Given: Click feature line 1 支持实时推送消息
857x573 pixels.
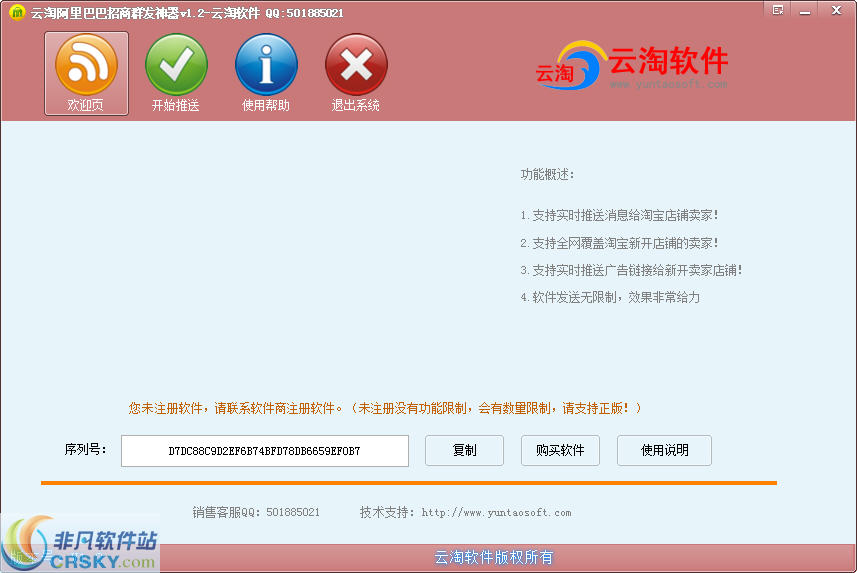Looking at the screenshot, I should [x=619, y=215].
